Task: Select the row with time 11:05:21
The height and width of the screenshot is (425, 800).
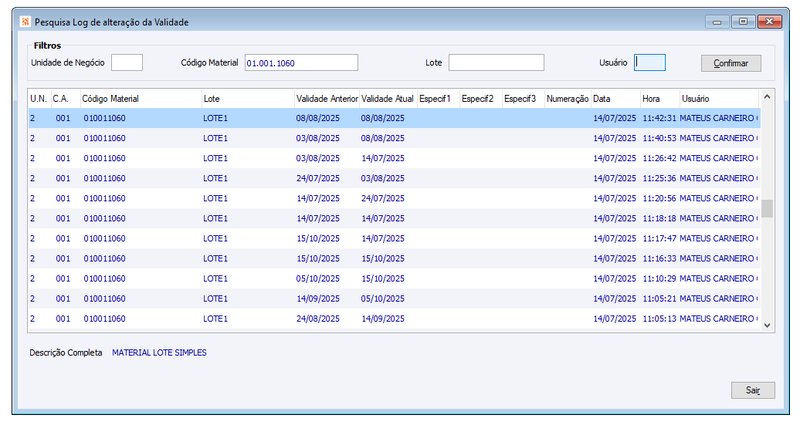Action: [x=394, y=298]
